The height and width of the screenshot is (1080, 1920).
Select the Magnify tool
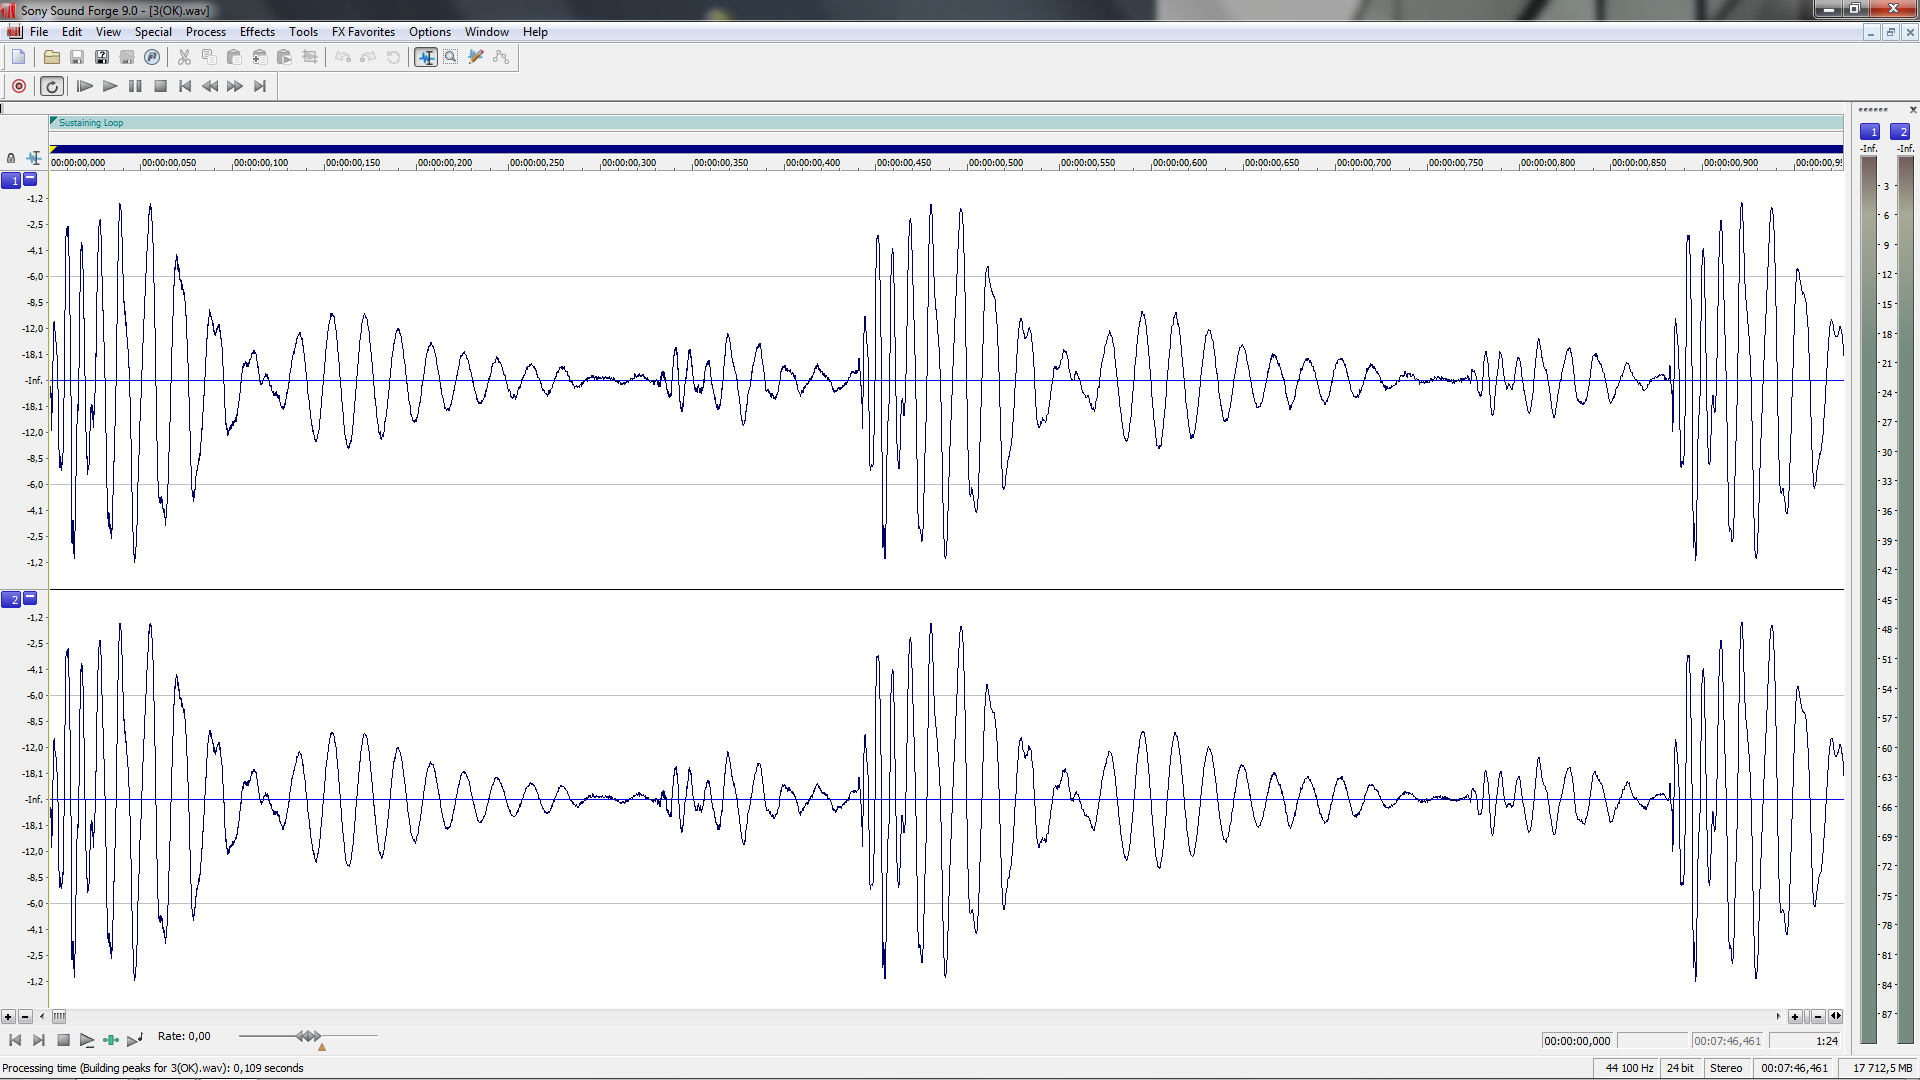451,57
